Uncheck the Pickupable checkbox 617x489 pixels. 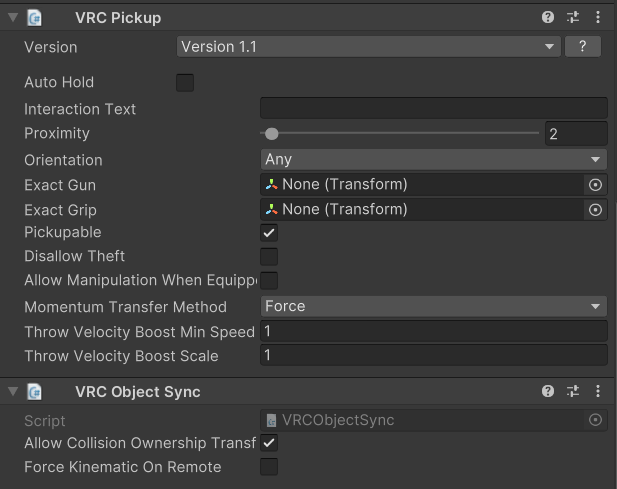tap(269, 233)
